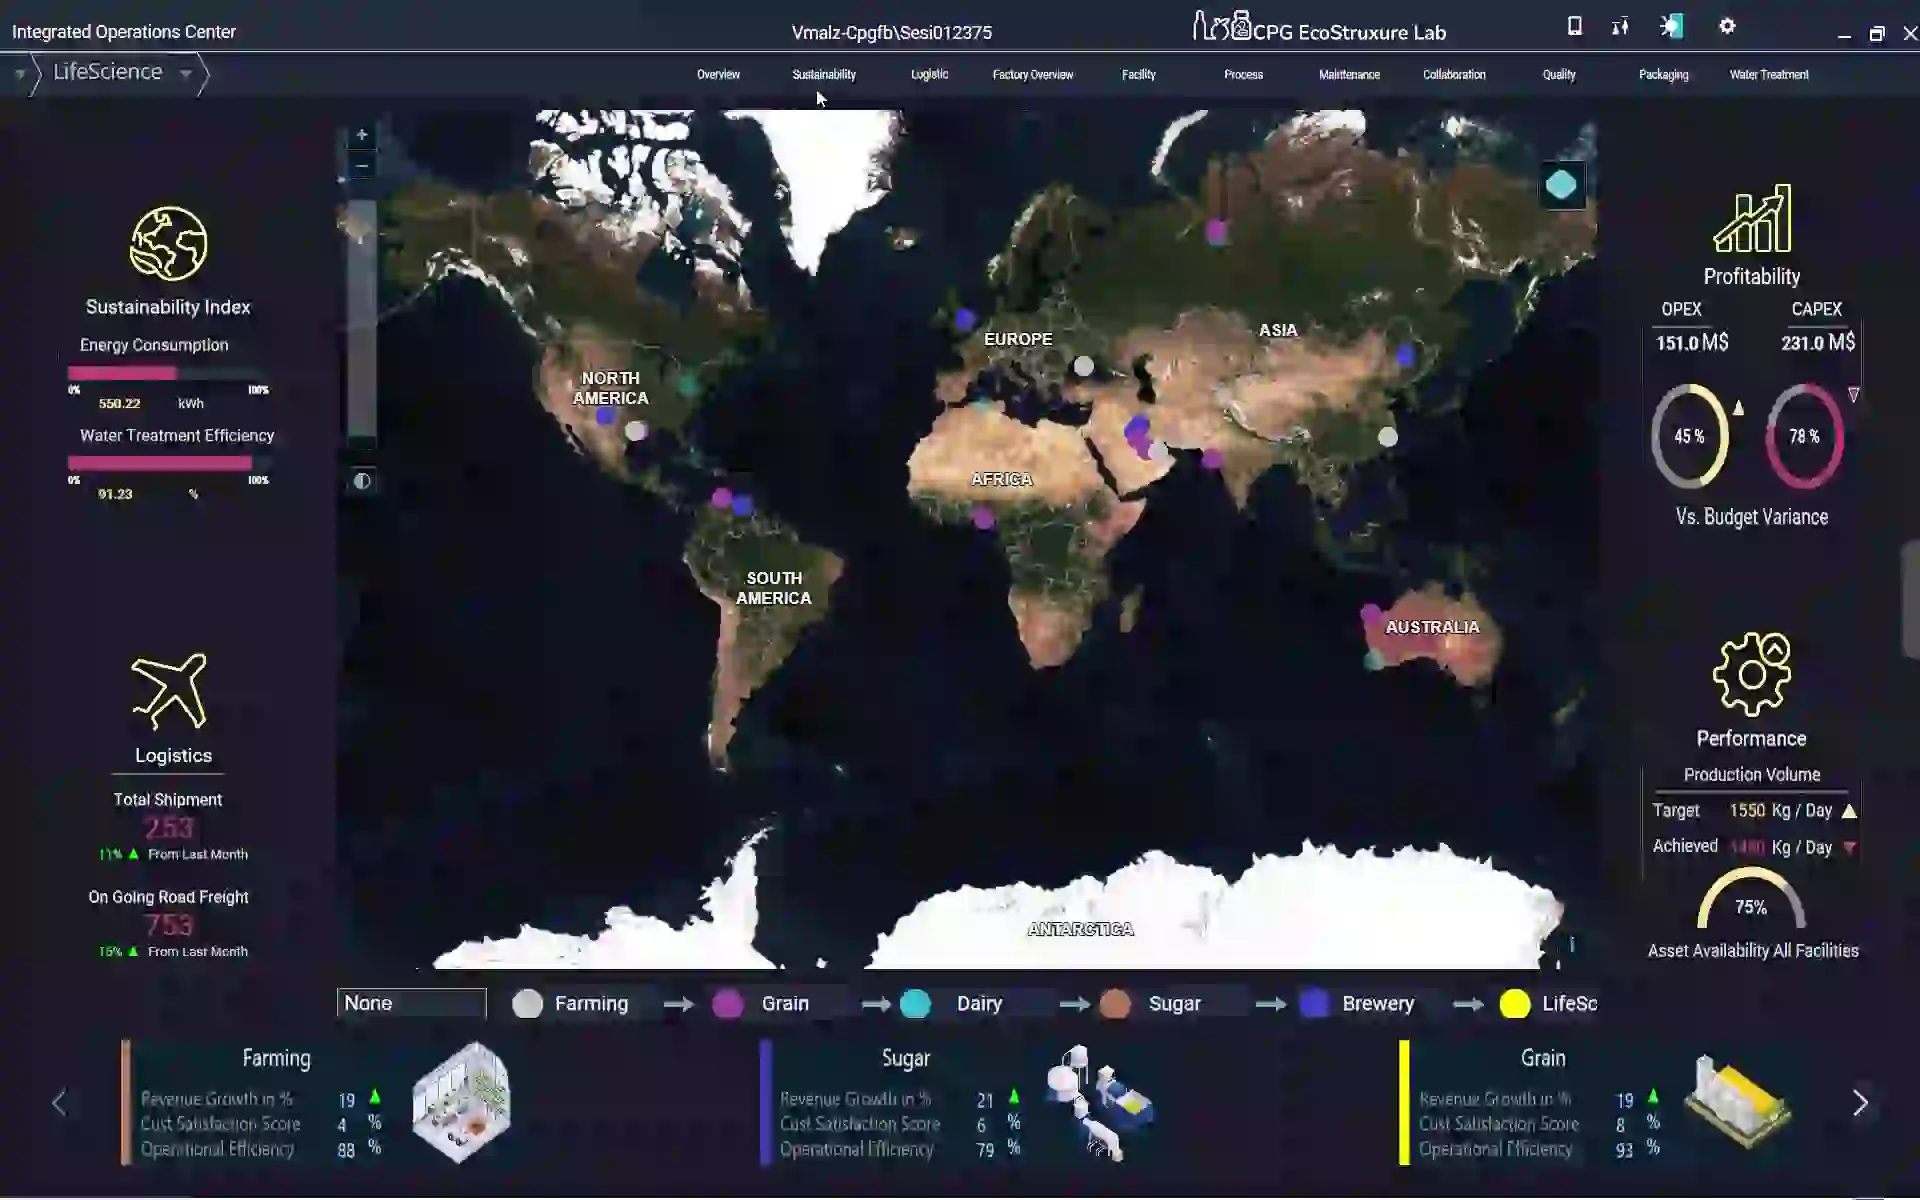Viewport: 1920px width, 1200px height.
Task: Click the Profitability bar chart icon
Action: pyautogui.click(x=1752, y=218)
